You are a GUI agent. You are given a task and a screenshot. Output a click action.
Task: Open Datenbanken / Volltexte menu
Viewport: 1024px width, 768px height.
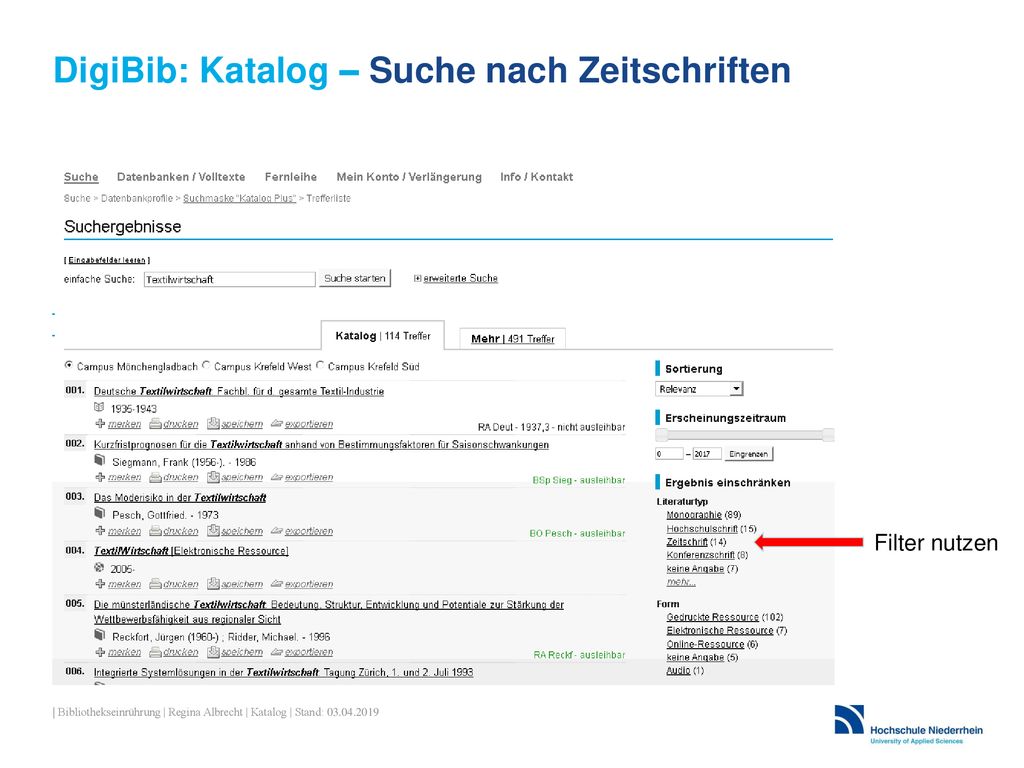[x=181, y=177]
